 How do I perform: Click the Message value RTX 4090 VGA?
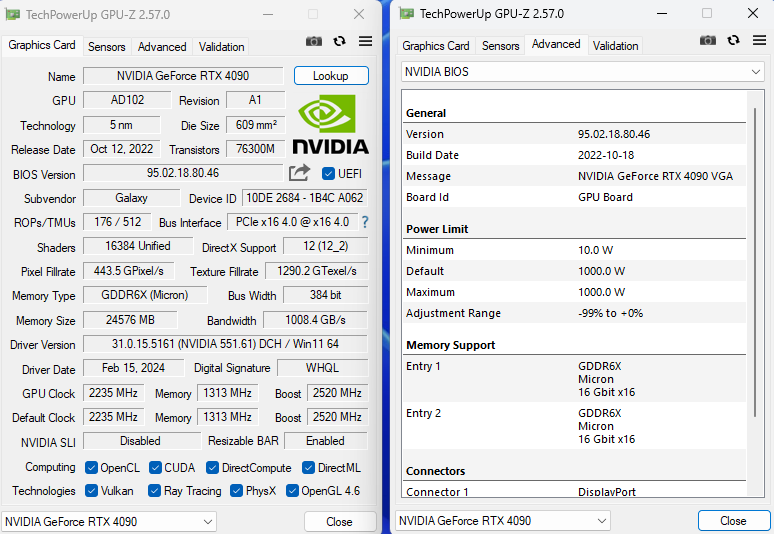click(x=656, y=176)
